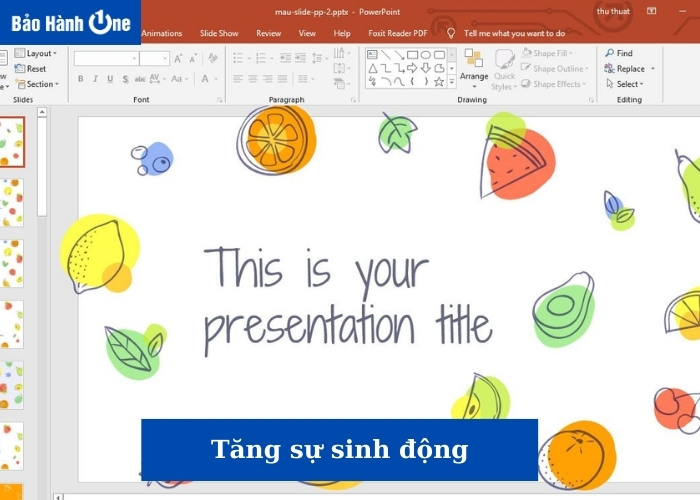This screenshot has height=500, width=700.
Task: Open the Select dropdown in Editing
Action: tap(625, 84)
